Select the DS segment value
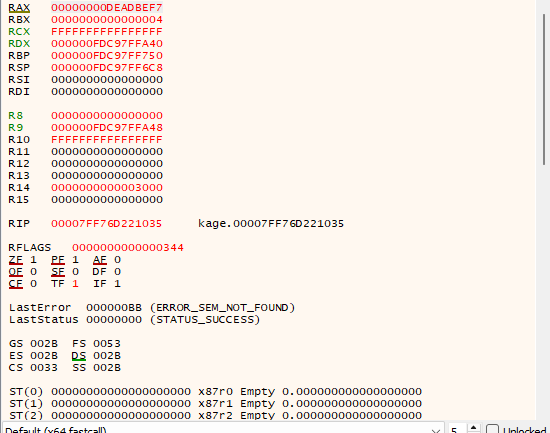The image size is (550, 433). [107, 355]
